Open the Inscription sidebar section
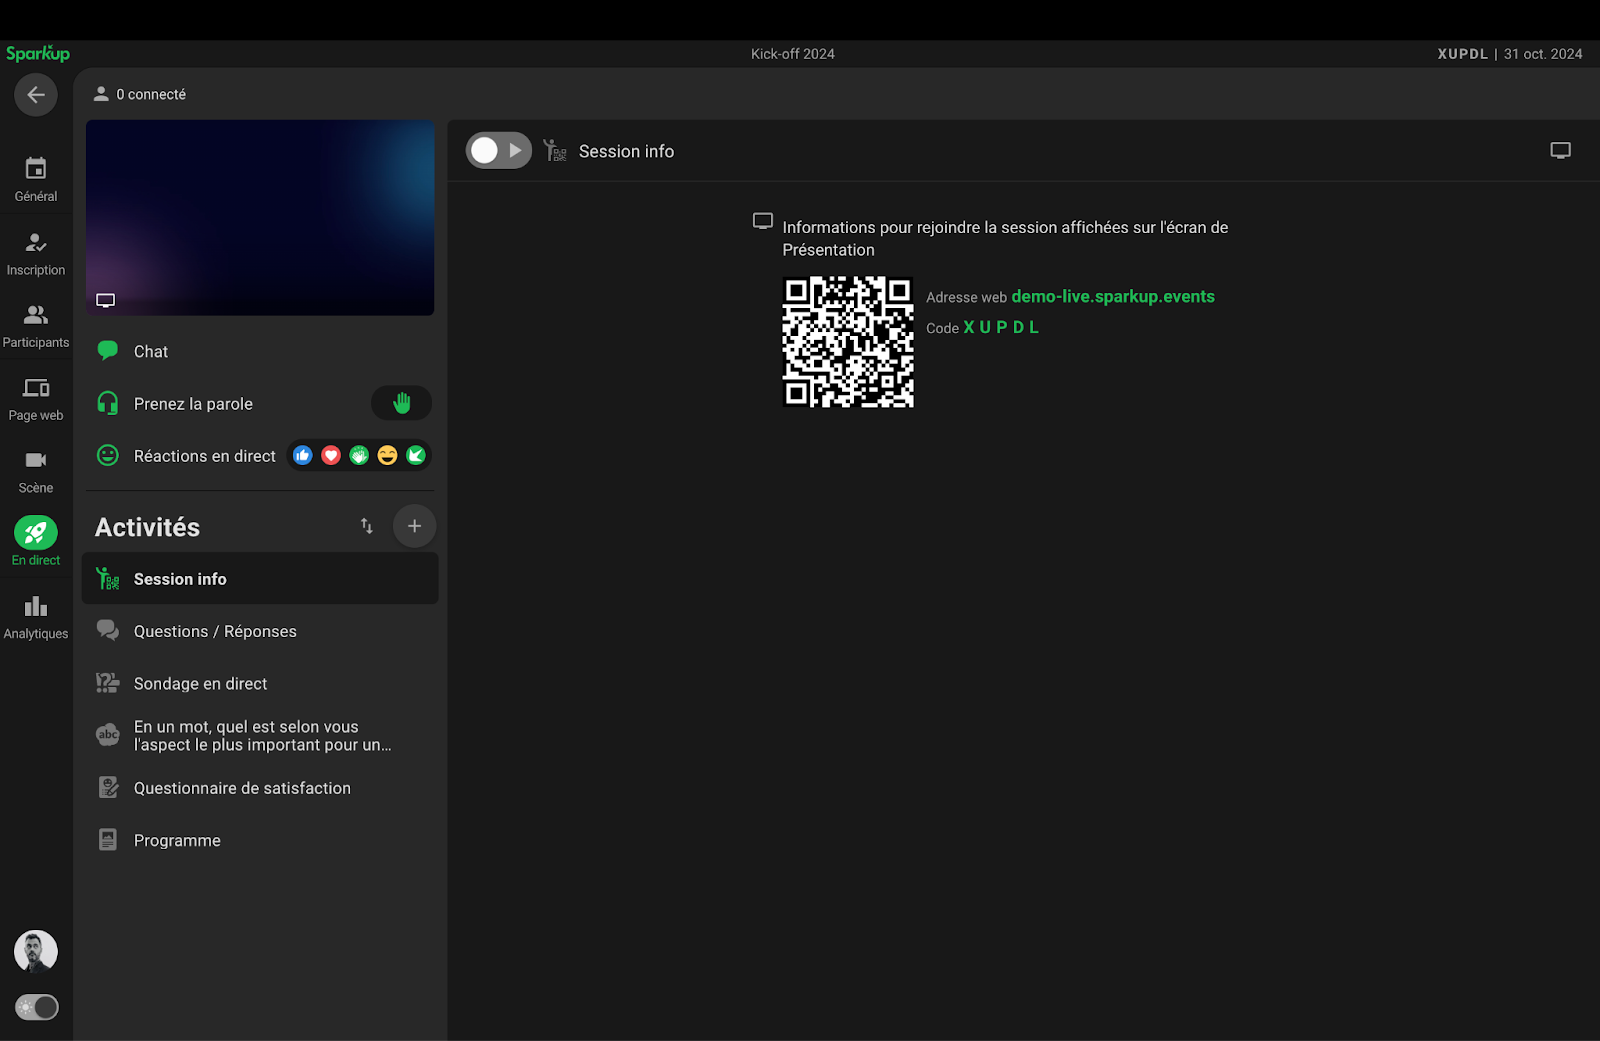1600x1041 pixels. click(36, 253)
